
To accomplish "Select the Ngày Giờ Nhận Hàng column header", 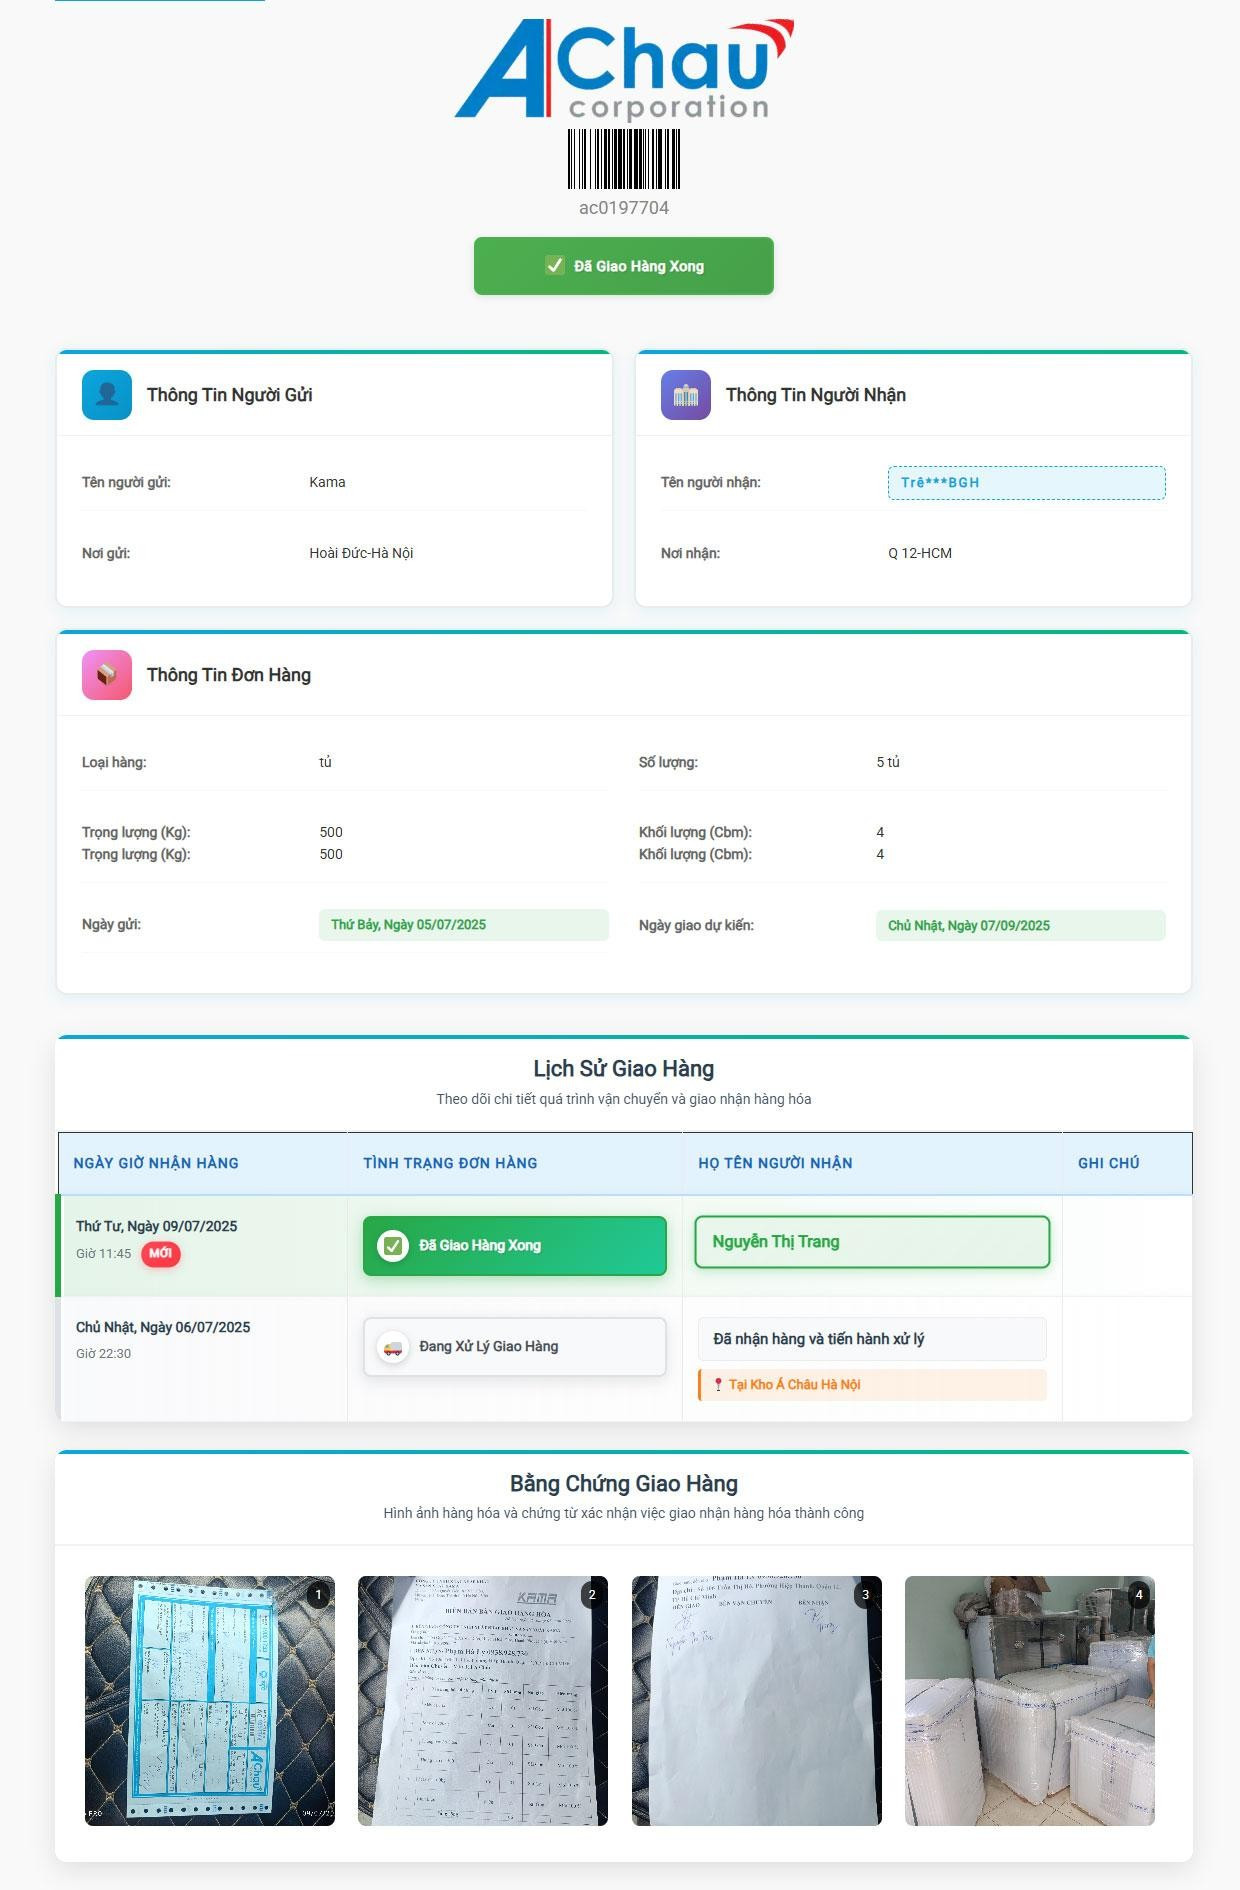I will [156, 1163].
